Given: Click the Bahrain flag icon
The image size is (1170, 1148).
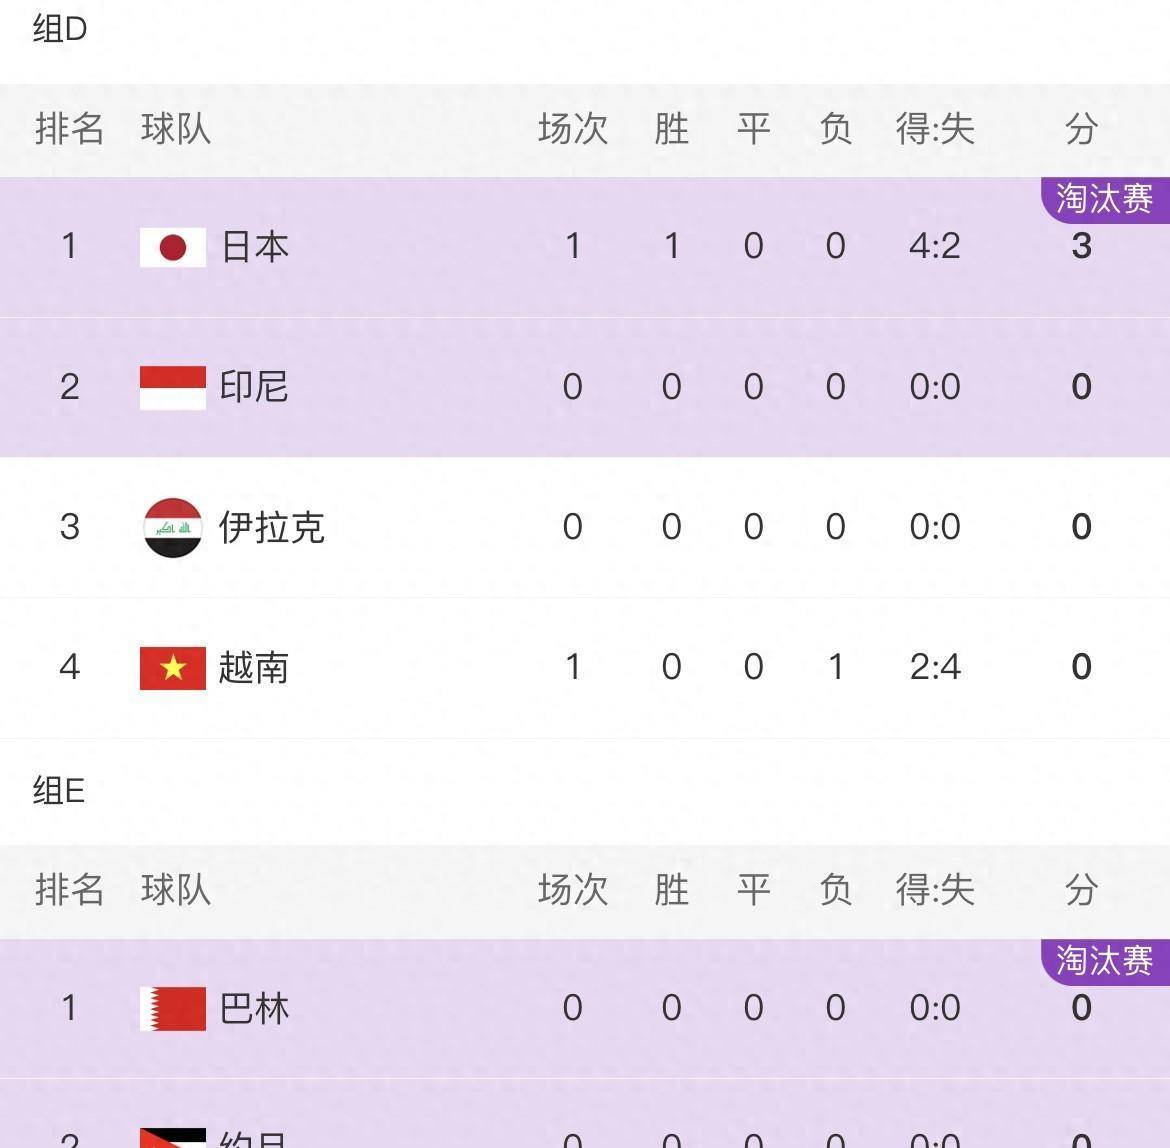Looking at the screenshot, I should pos(172,1009).
